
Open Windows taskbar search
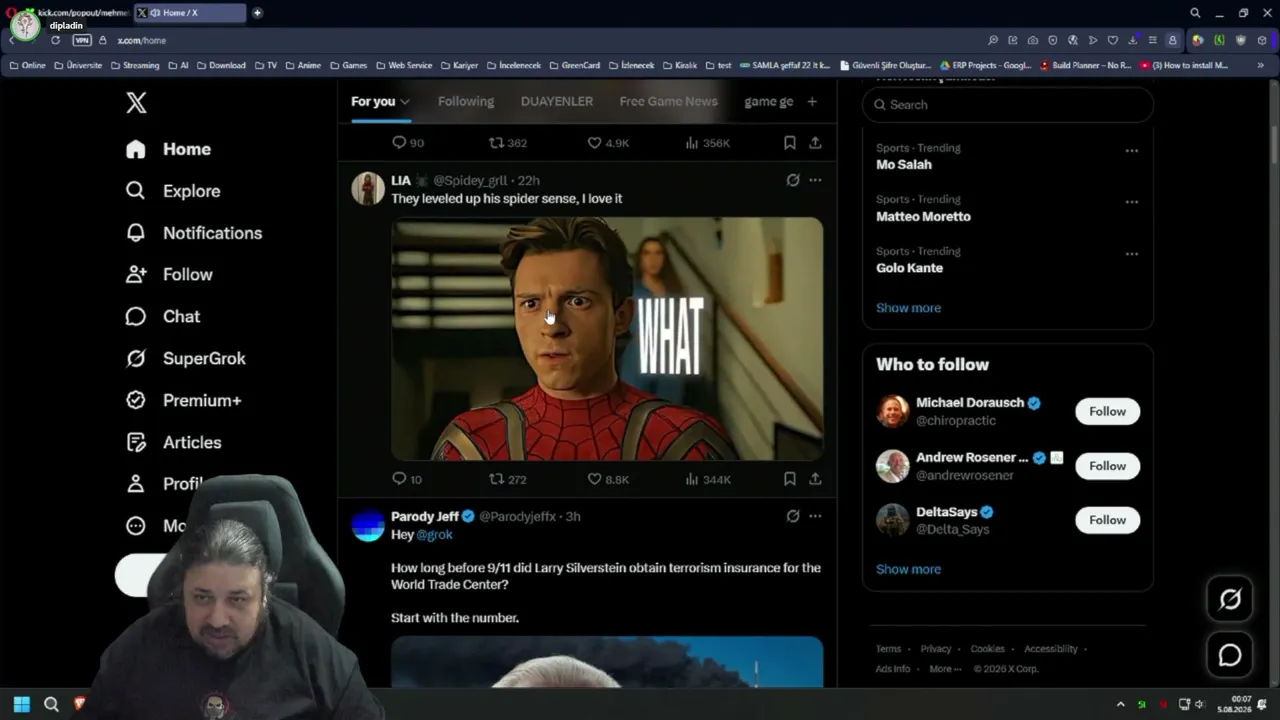coord(51,704)
